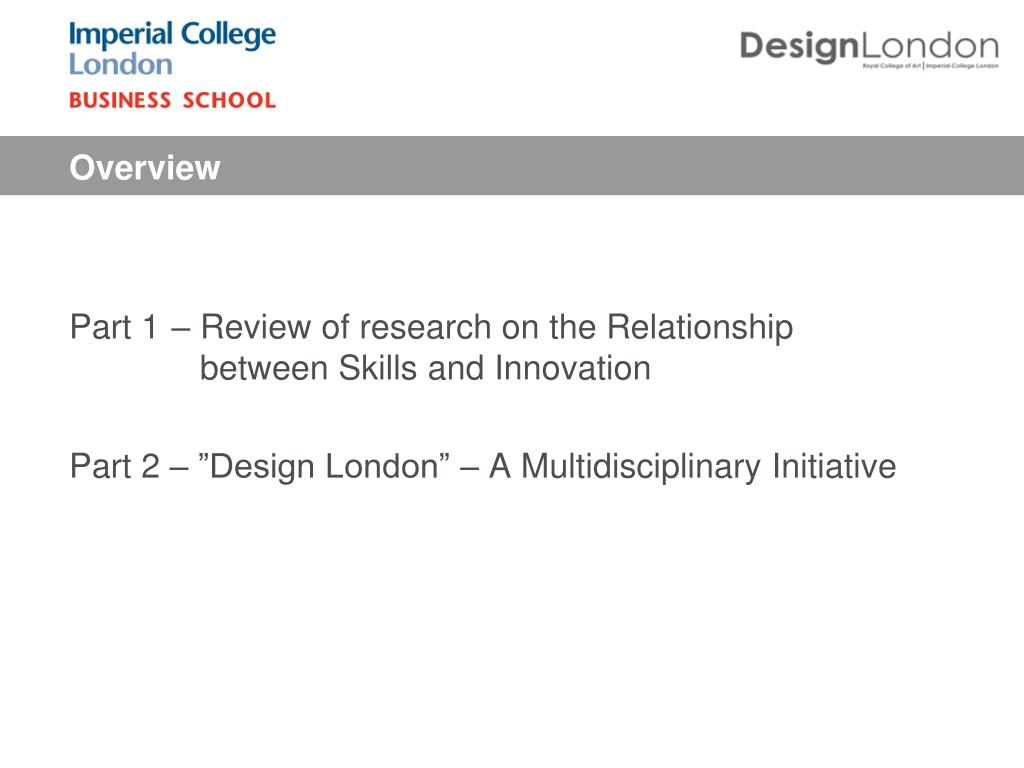This screenshot has height=768, width=1024.
Task: Select the Part 1 label
Action: click(114, 327)
